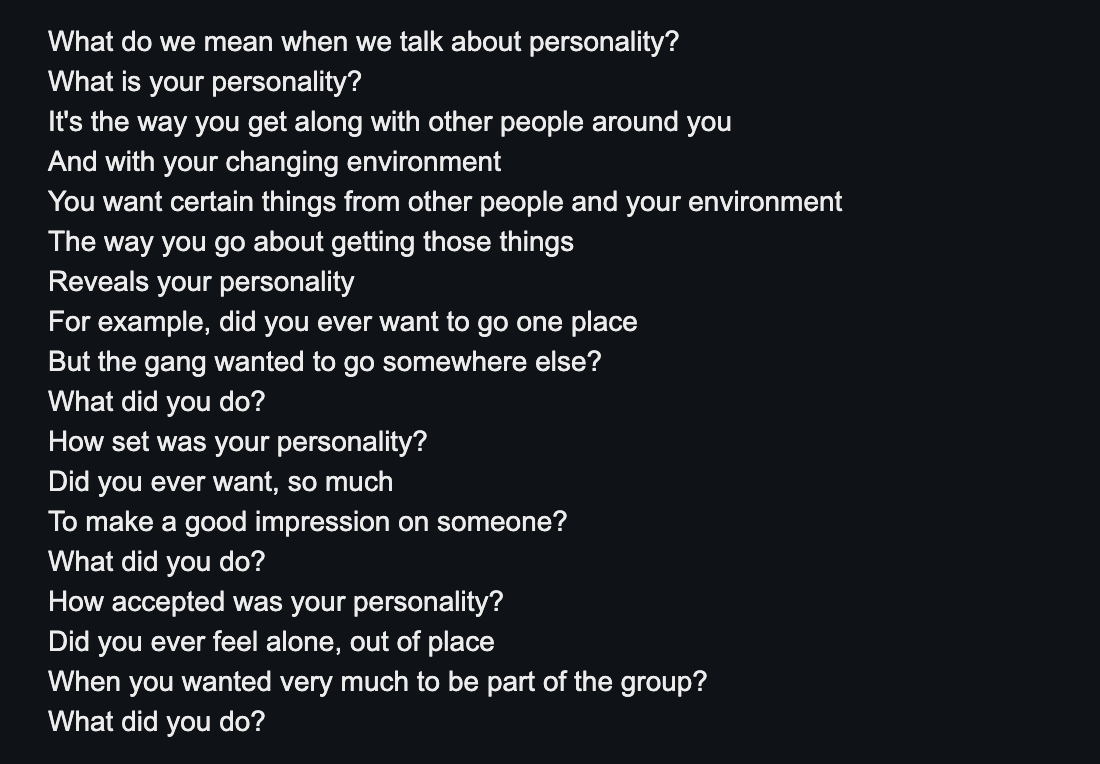Click 'How accepted was your personality?' line
The image size is (1100, 764).
276,602
